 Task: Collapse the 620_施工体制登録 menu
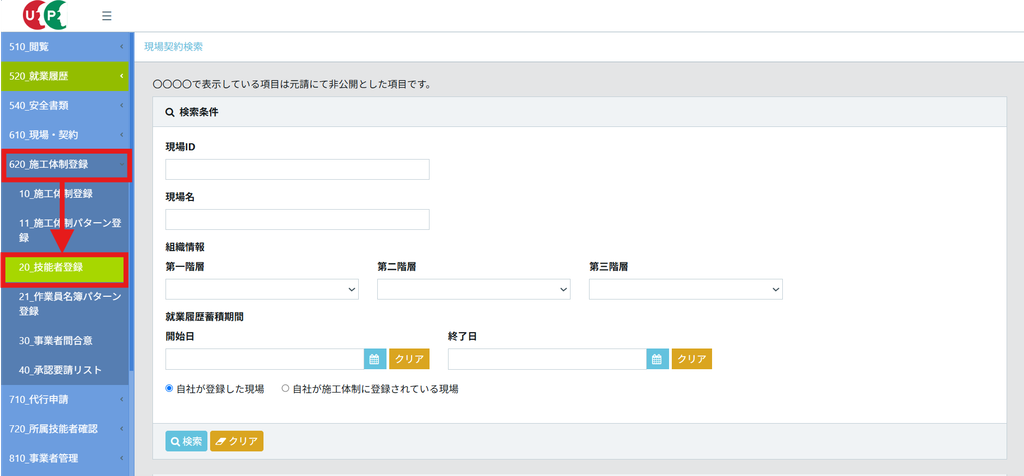67,165
